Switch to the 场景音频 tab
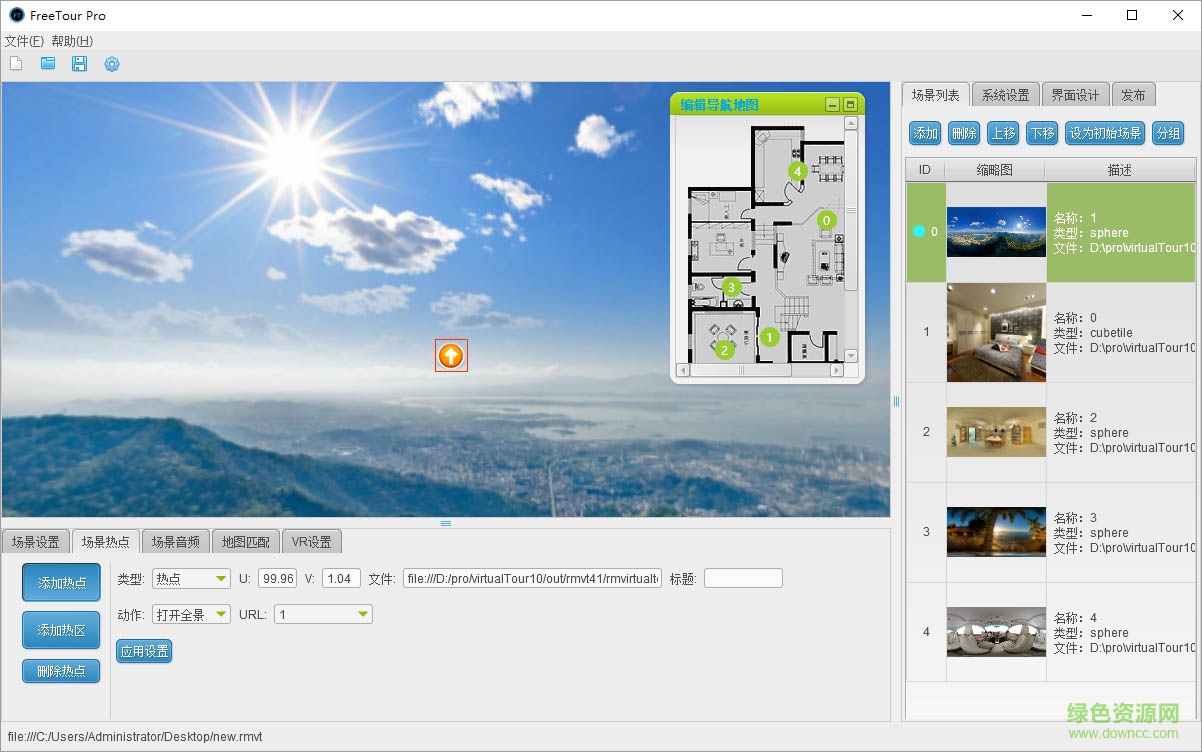 (175, 542)
